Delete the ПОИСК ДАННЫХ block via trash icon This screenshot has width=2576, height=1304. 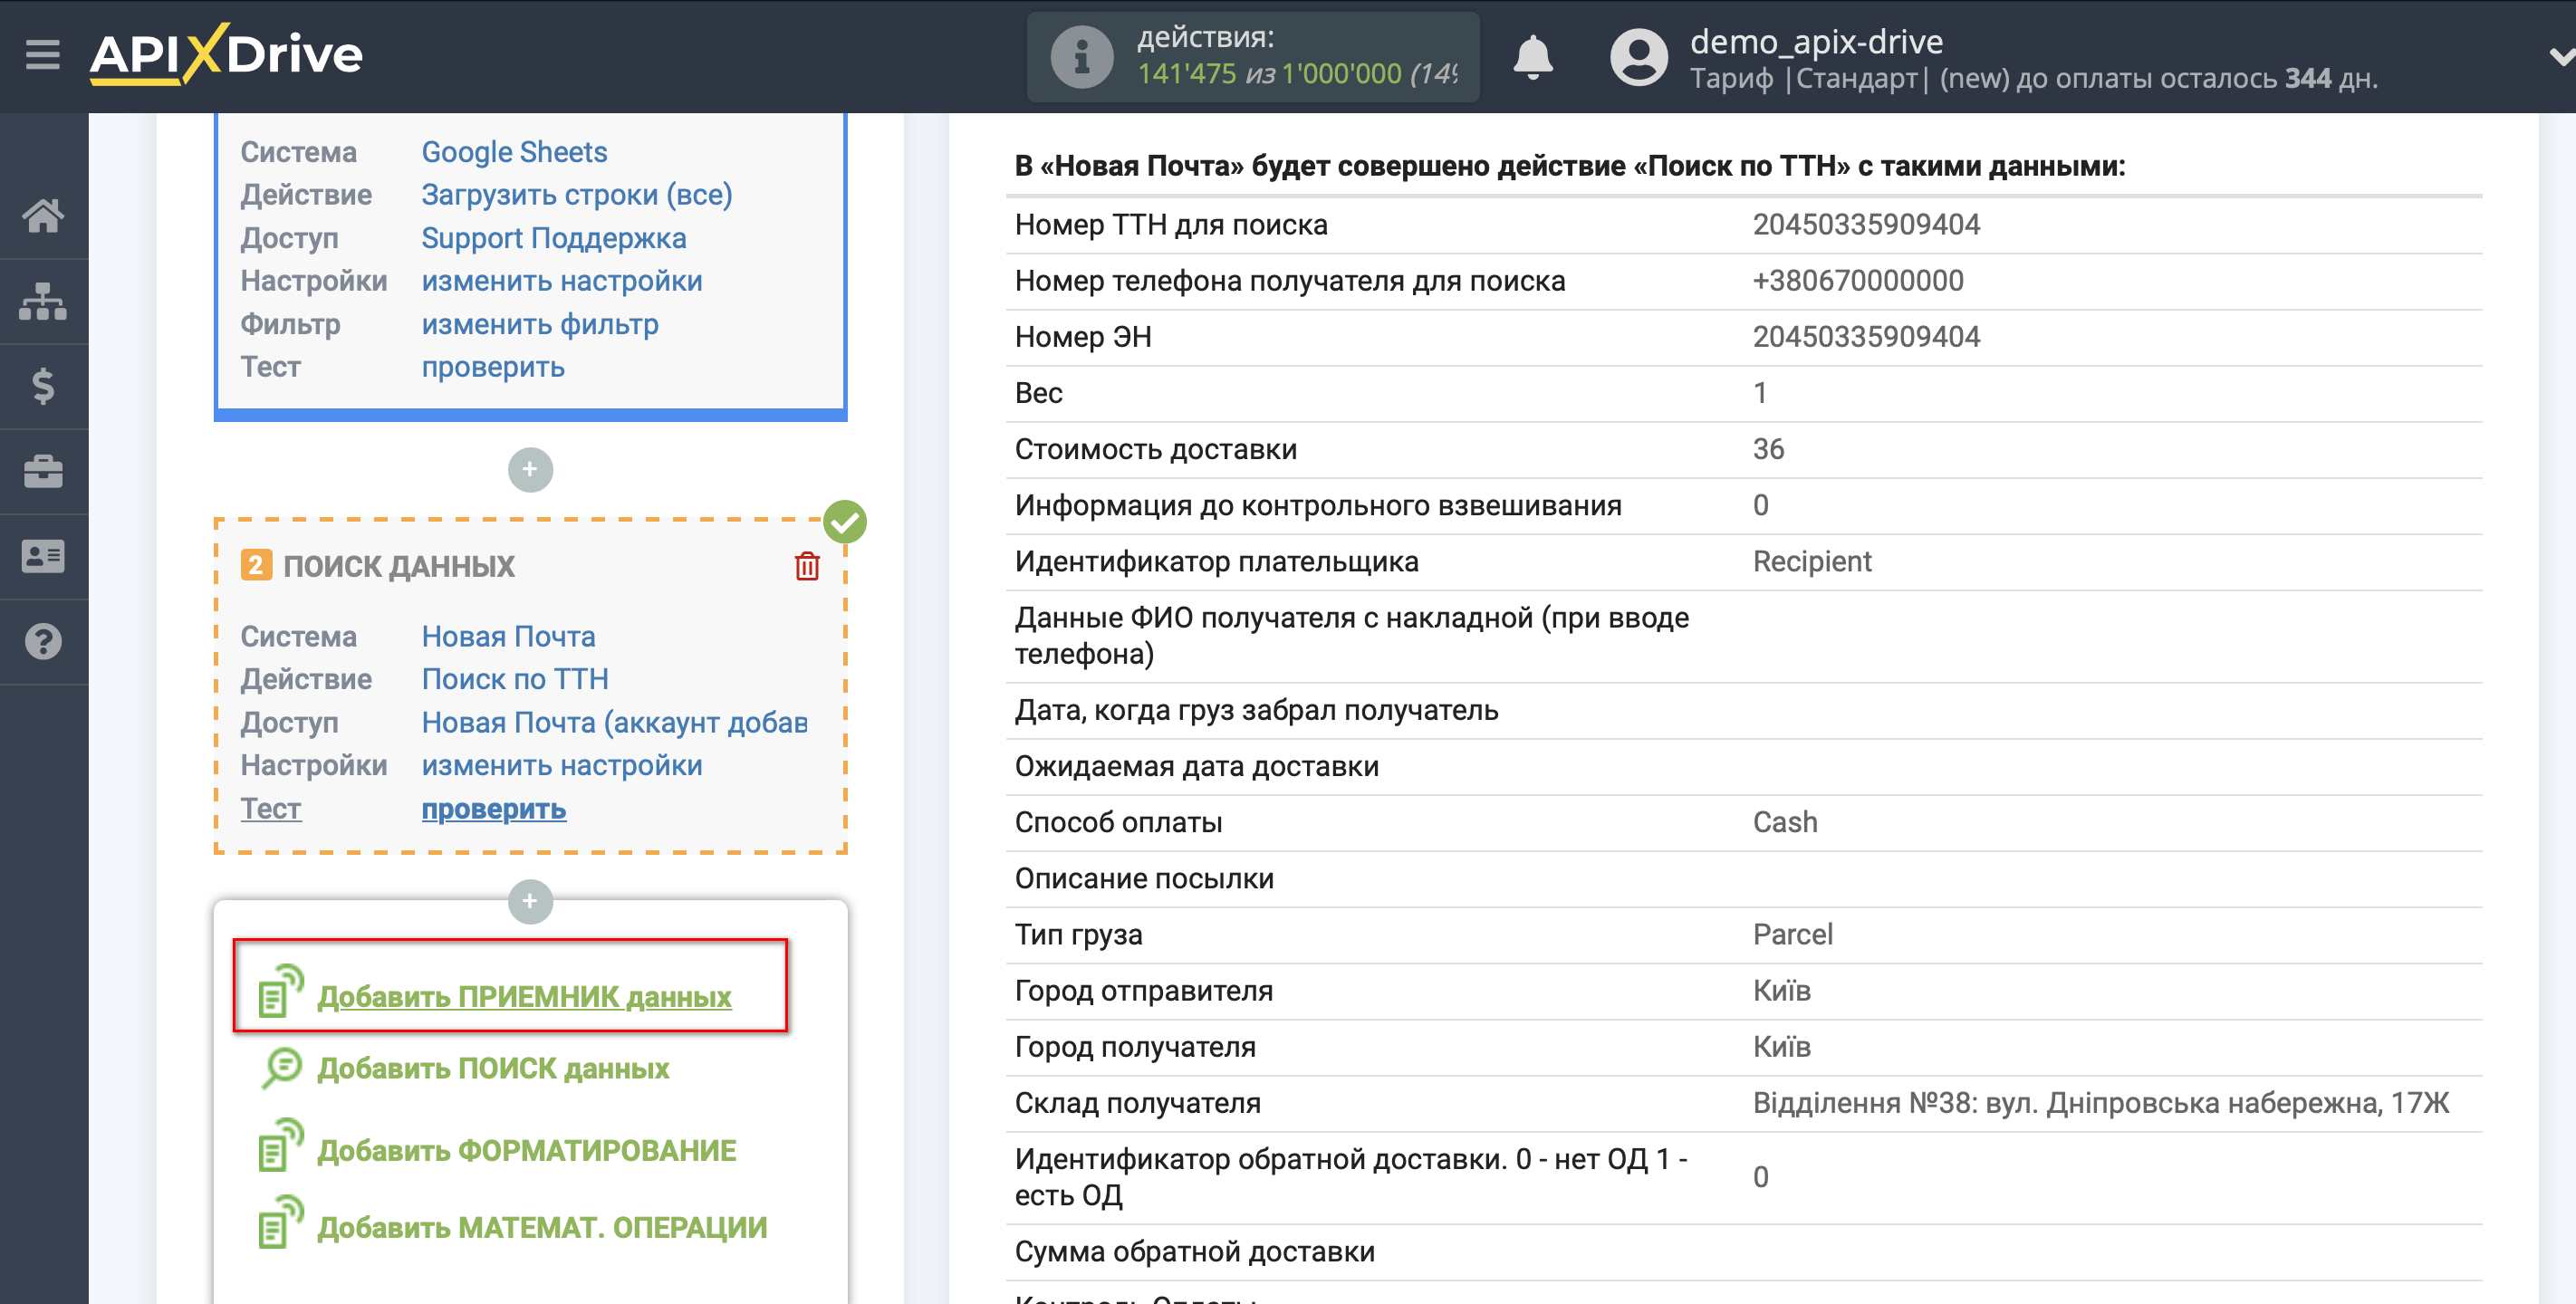pyautogui.click(x=807, y=566)
